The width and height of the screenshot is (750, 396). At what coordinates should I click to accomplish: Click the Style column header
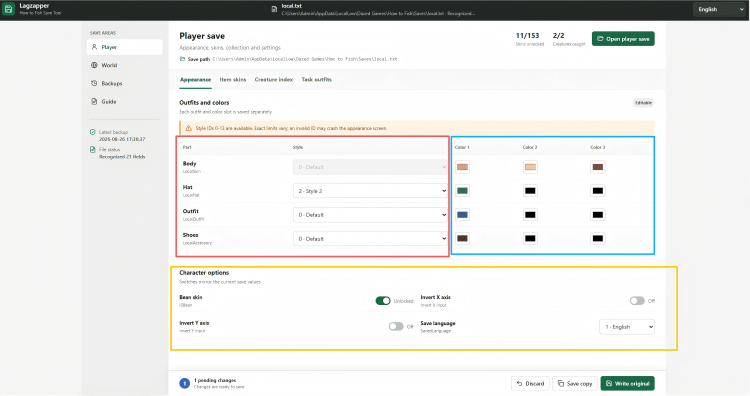coord(298,147)
